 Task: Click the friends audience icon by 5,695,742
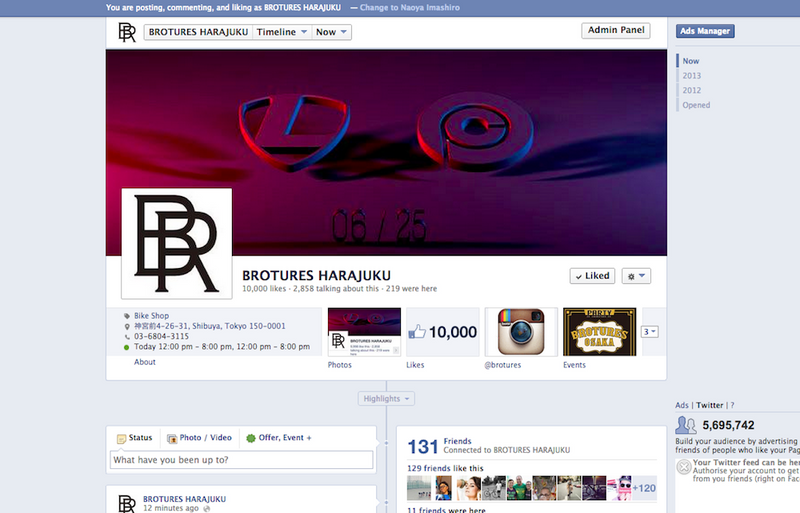click(x=686, y=425)
